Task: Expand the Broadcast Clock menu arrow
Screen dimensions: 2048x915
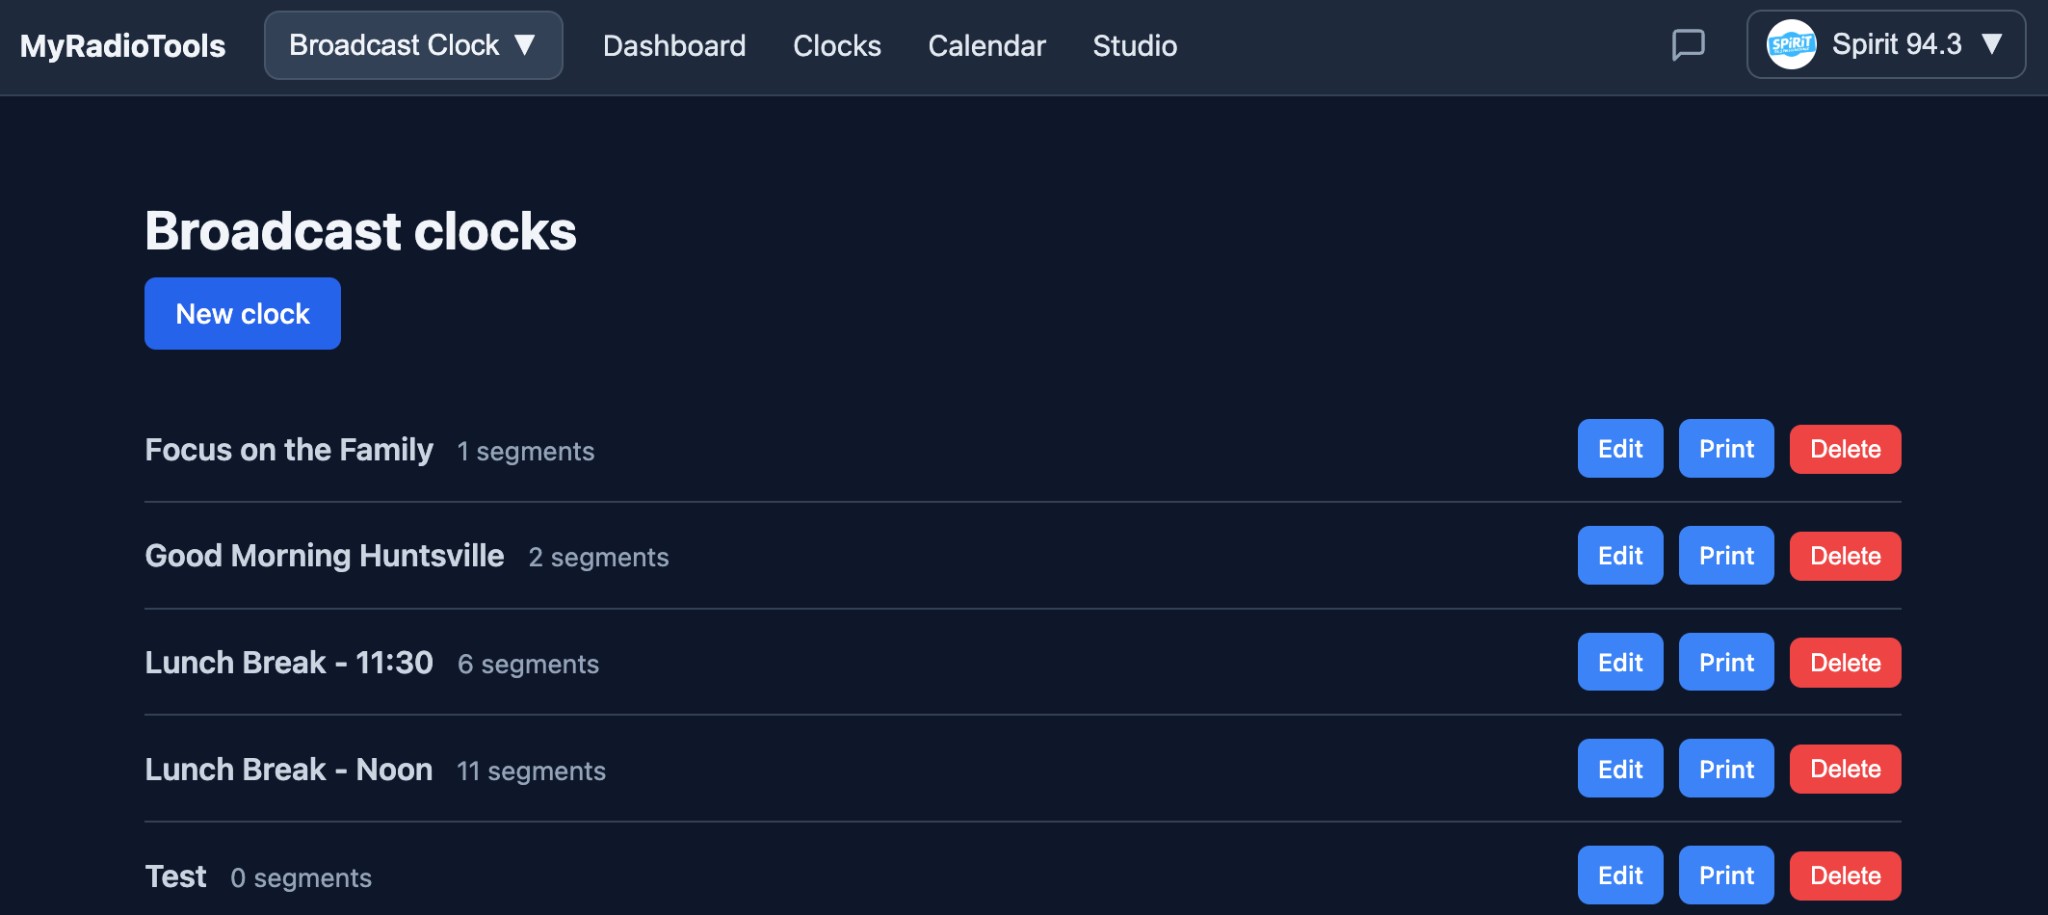Action: click(529, 44)
